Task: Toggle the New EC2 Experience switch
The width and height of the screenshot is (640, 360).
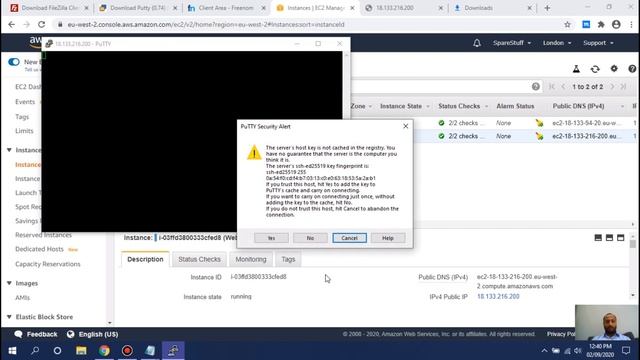Action: [13, 62]
